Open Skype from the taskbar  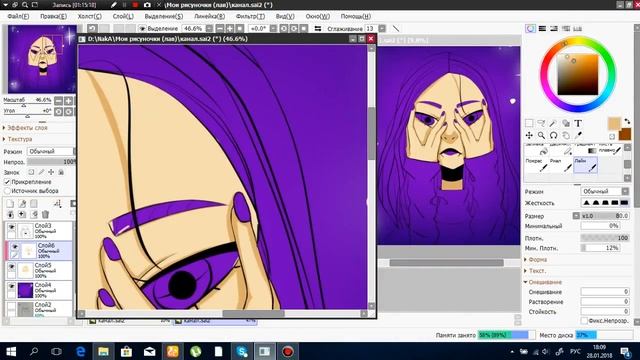click(x=242, y=351)
